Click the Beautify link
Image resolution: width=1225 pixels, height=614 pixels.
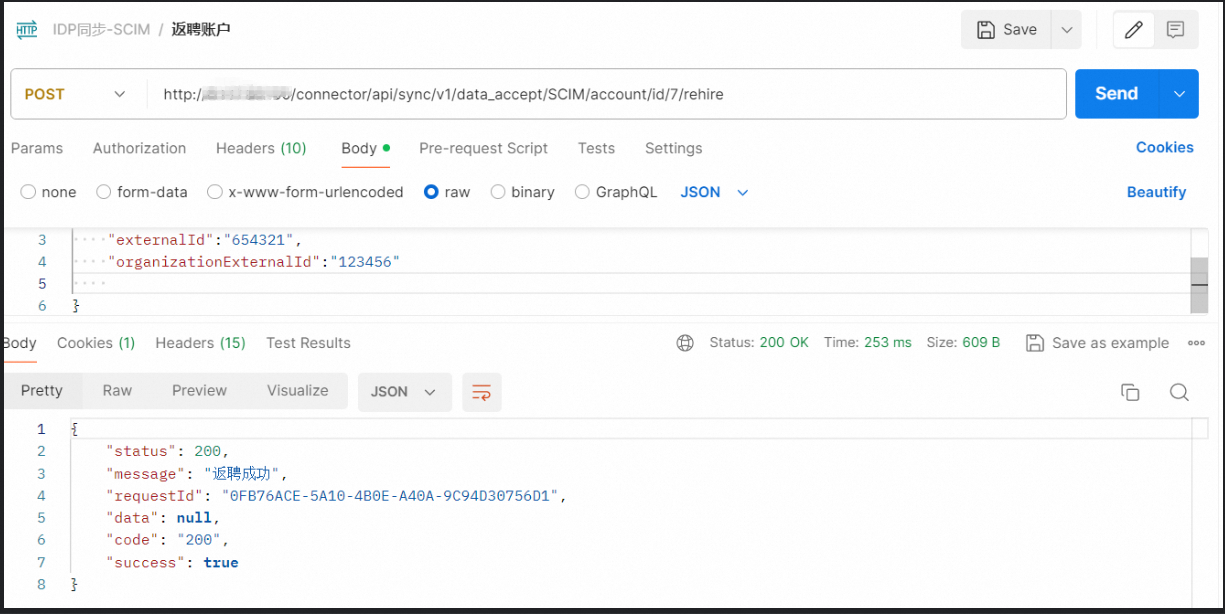(x=1156, y=192)
